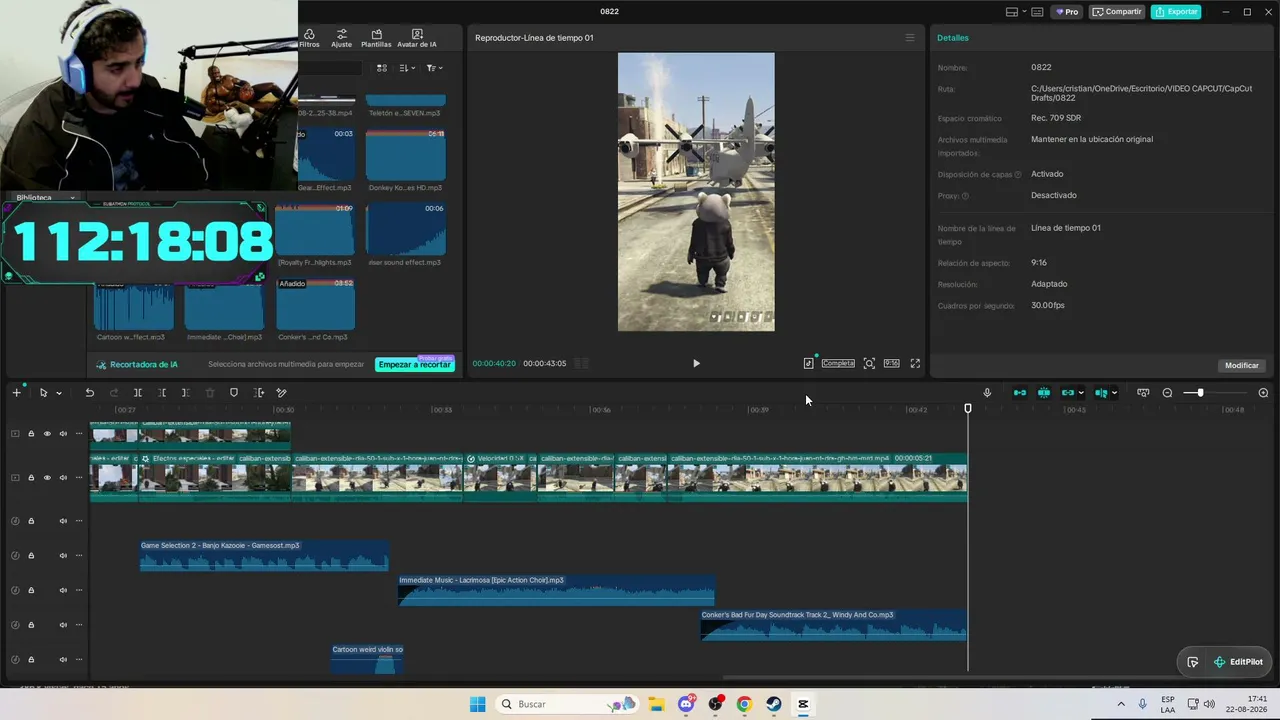Viewport: 1280px width, 720px height.
Task: Add a new track with plus icon
Action: tap(16, 393)
